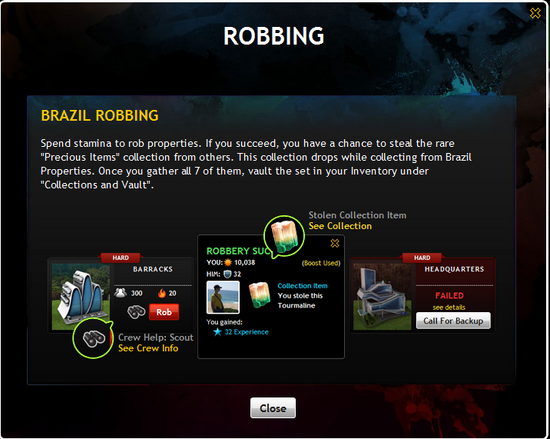Image resolution: width=550 pixels, height=439 pixels.
Task: Dismiss the Robbery Success popup with its X
Action: [335, 243]
